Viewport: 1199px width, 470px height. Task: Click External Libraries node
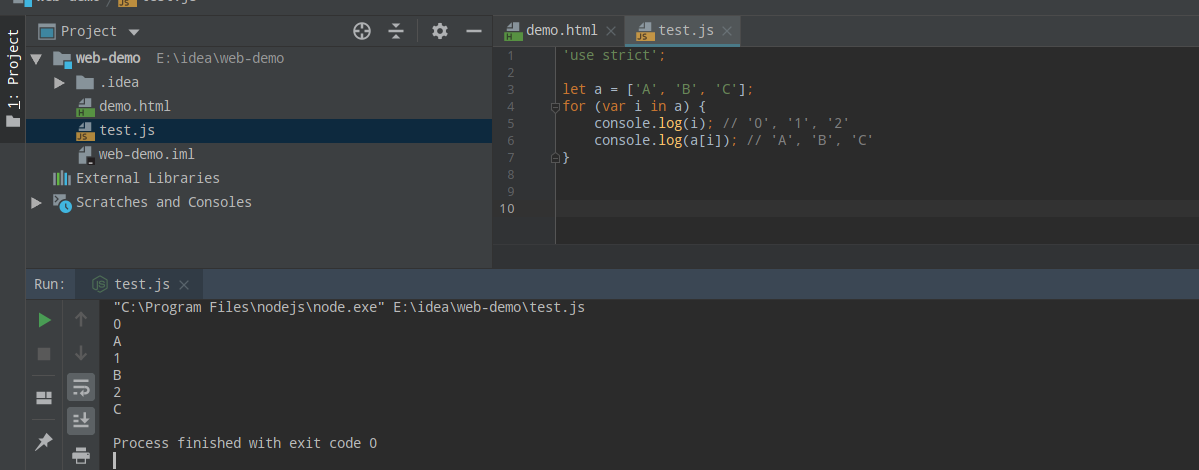pyautogui.click(x=148, y=178)
